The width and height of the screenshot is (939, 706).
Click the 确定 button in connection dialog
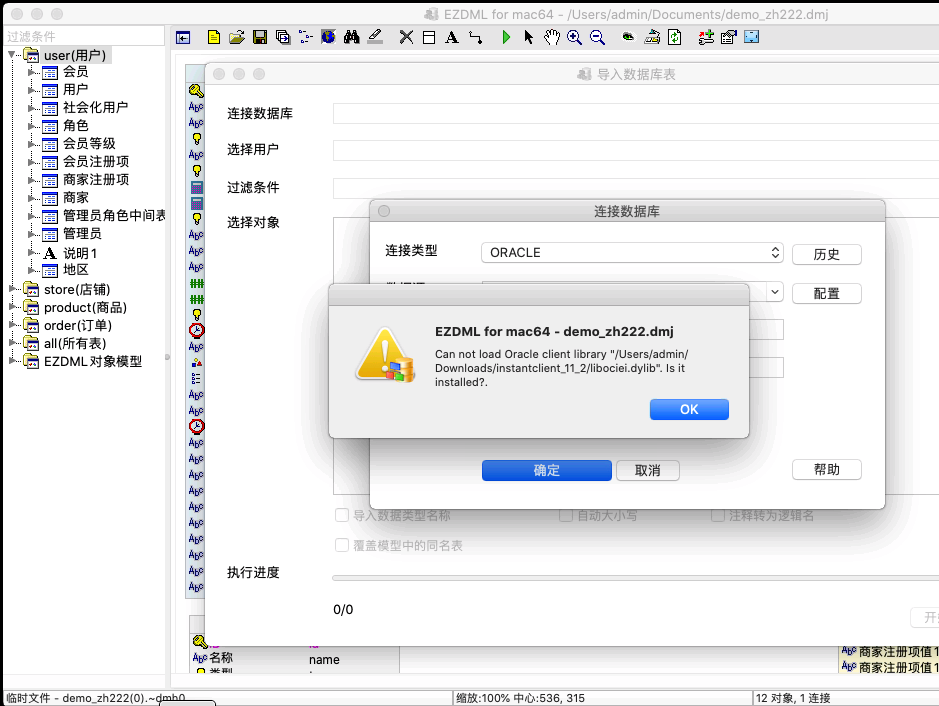(x=547, y=470)
